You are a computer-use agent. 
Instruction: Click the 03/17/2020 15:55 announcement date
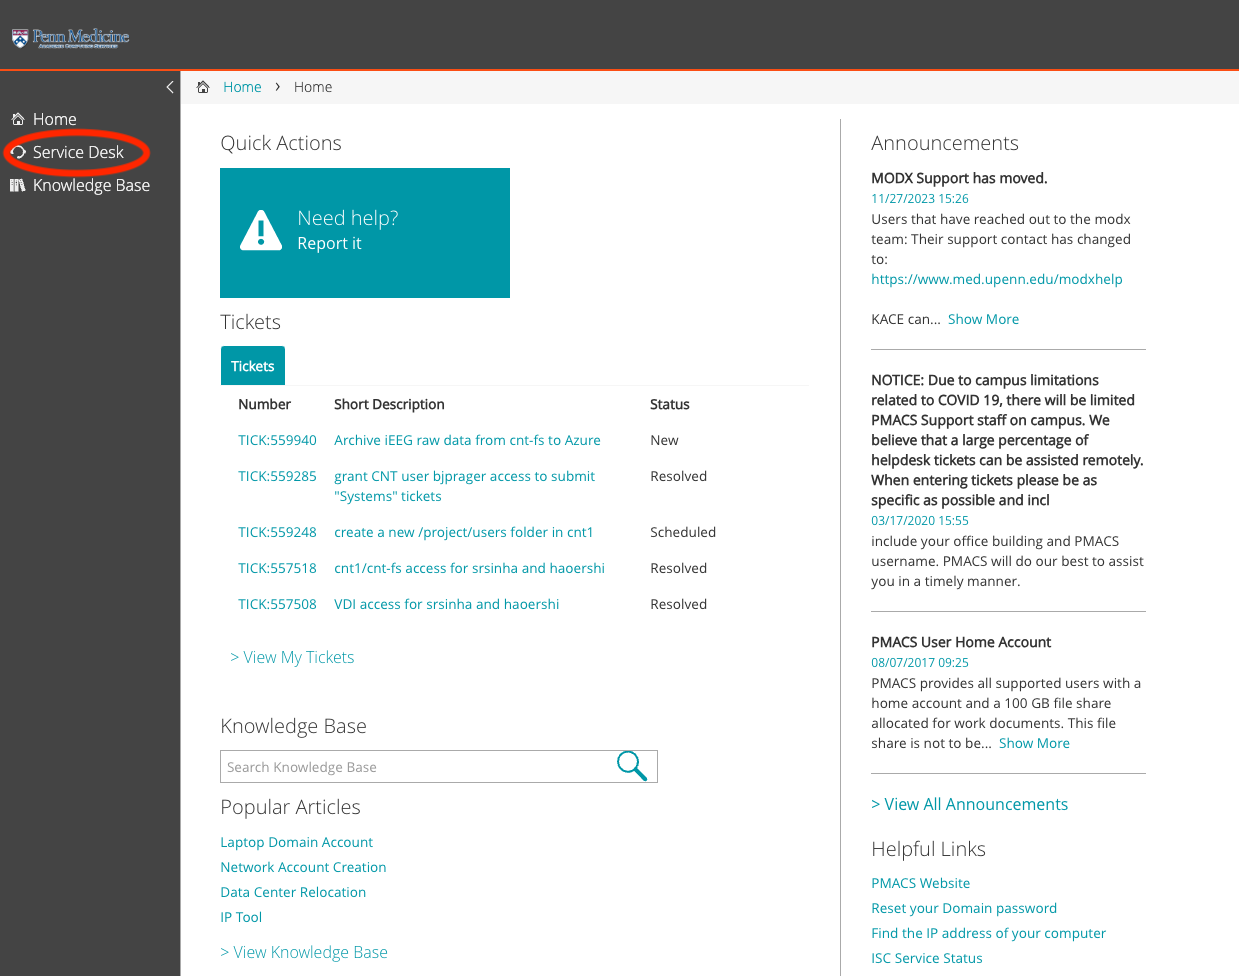[919, 521]
